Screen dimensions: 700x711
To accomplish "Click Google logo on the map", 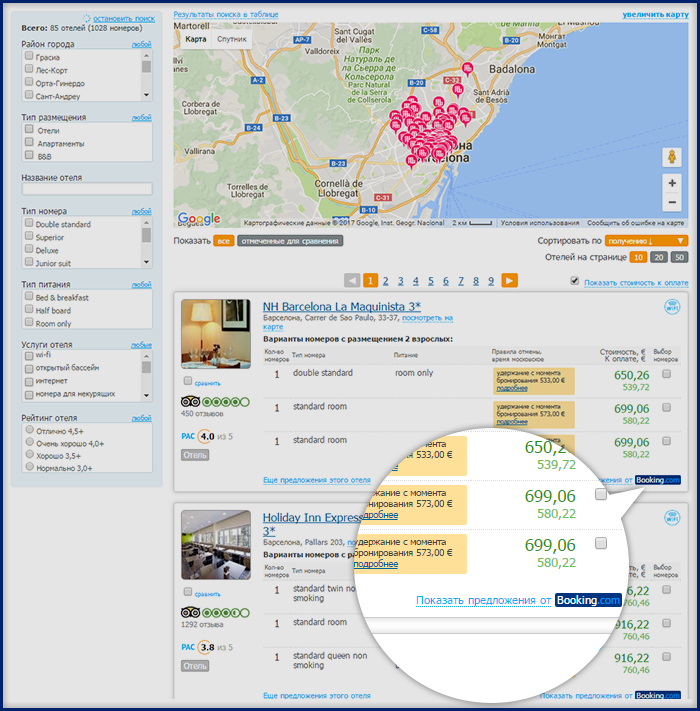I will tap(199, 219).
